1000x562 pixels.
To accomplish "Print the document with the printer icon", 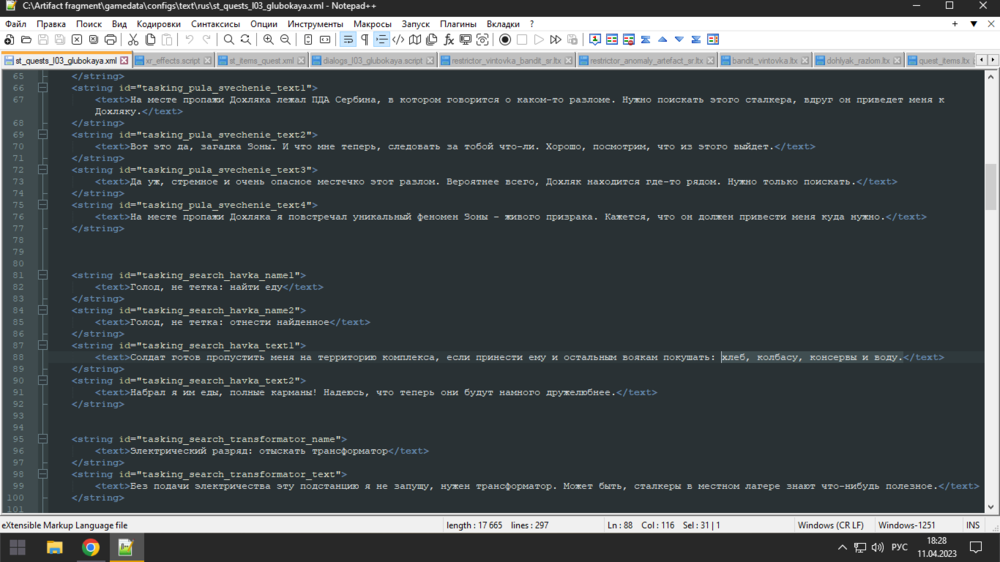I will click(110, 40).
